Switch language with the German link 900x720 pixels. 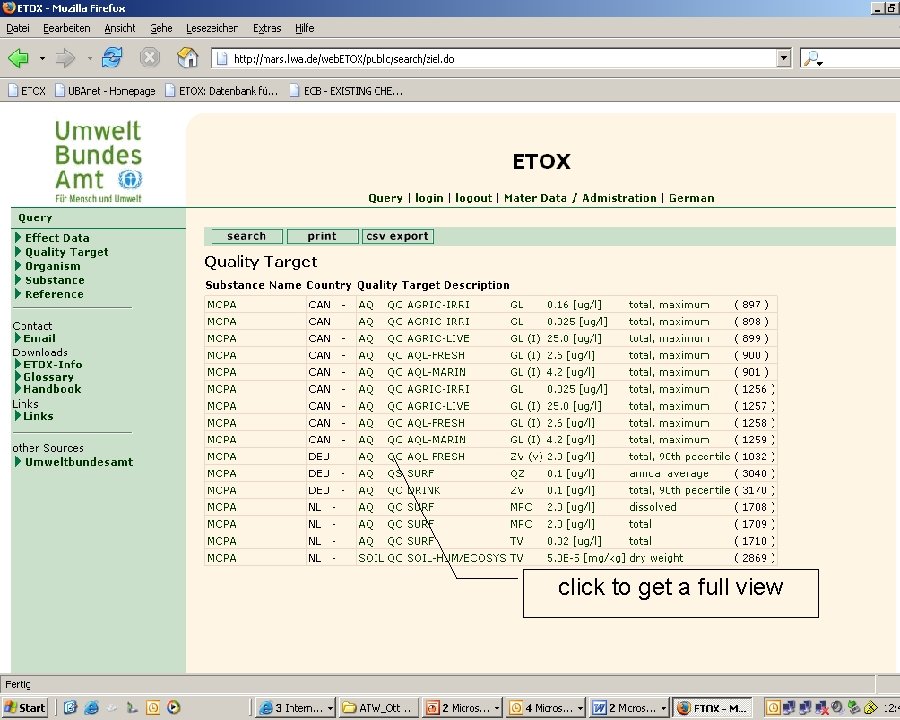point(691,198)
